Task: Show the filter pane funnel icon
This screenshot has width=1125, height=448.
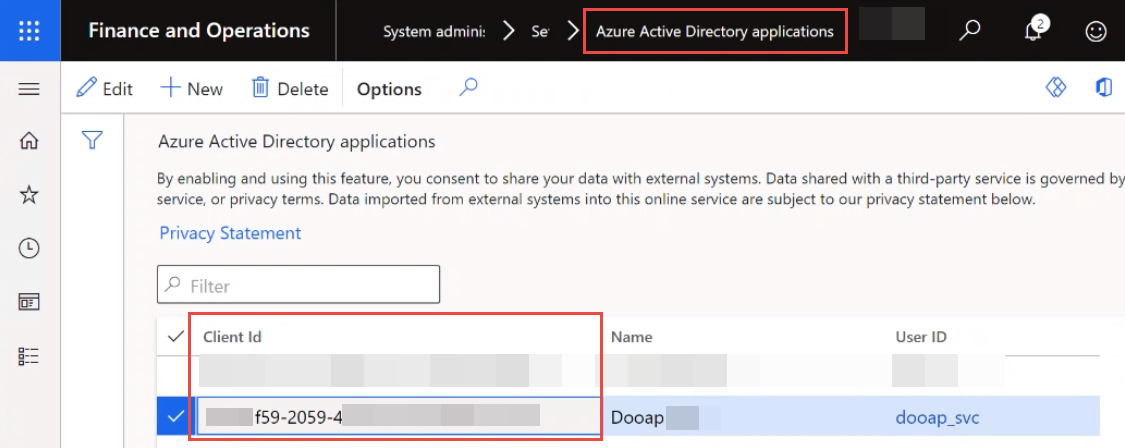Action: (92, 140)
